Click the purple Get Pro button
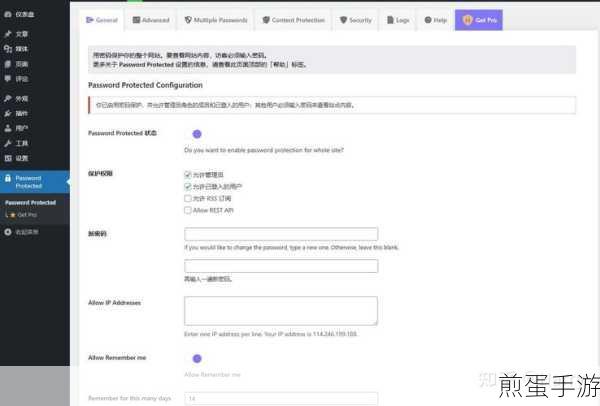 tap(479, 20)
